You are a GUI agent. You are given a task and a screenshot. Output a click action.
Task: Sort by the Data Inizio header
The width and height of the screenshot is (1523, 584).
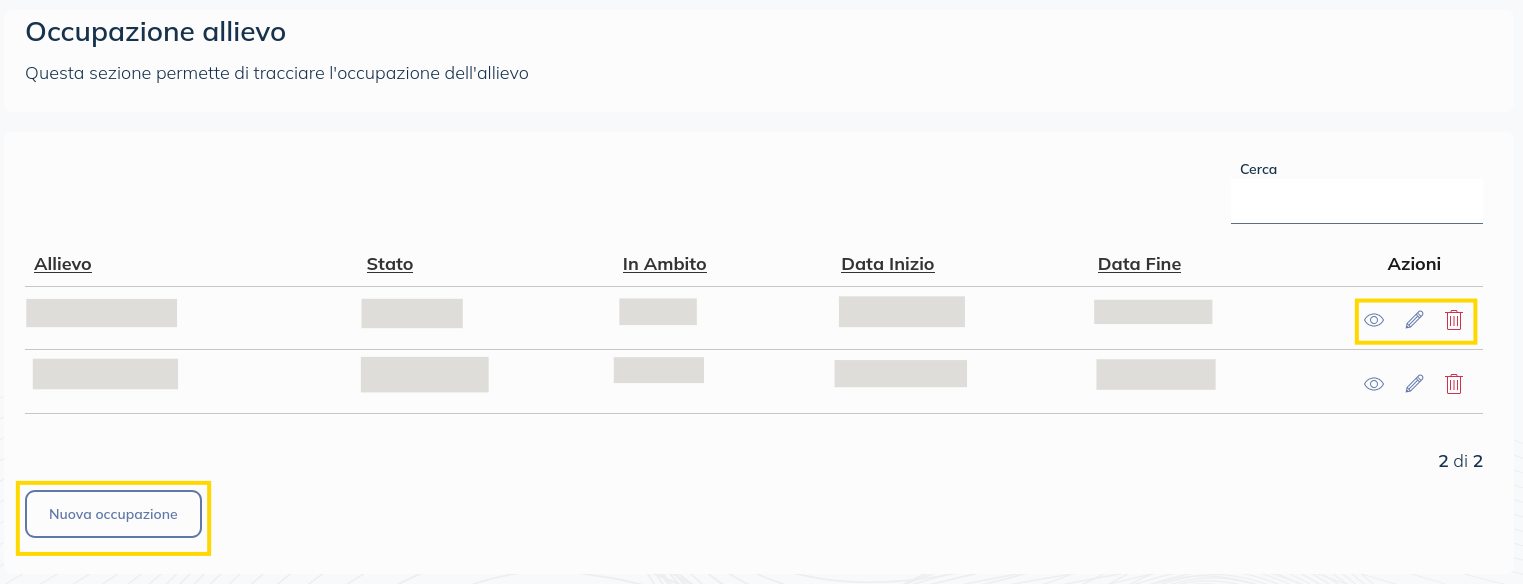[888, 265]
